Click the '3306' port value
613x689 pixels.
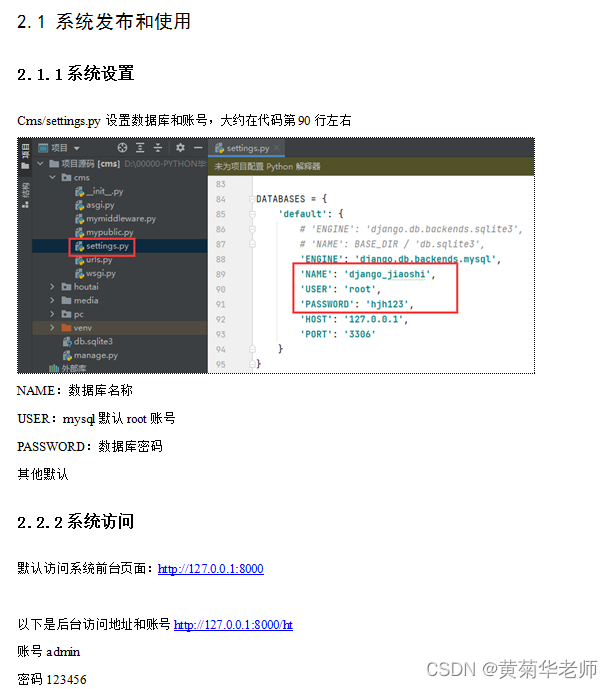359,334
